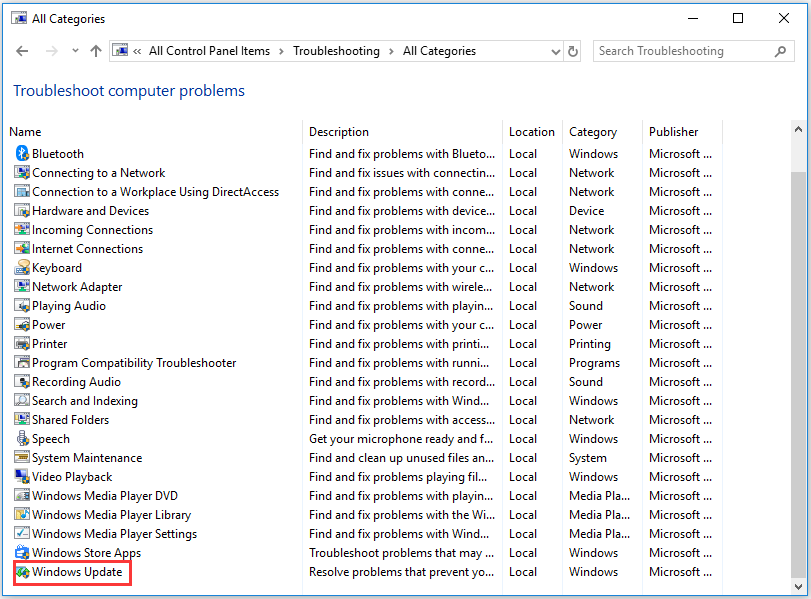This screenshot has width=811, height=599.
Task: Sort list by Category column
Action: [x=593, y=132]
